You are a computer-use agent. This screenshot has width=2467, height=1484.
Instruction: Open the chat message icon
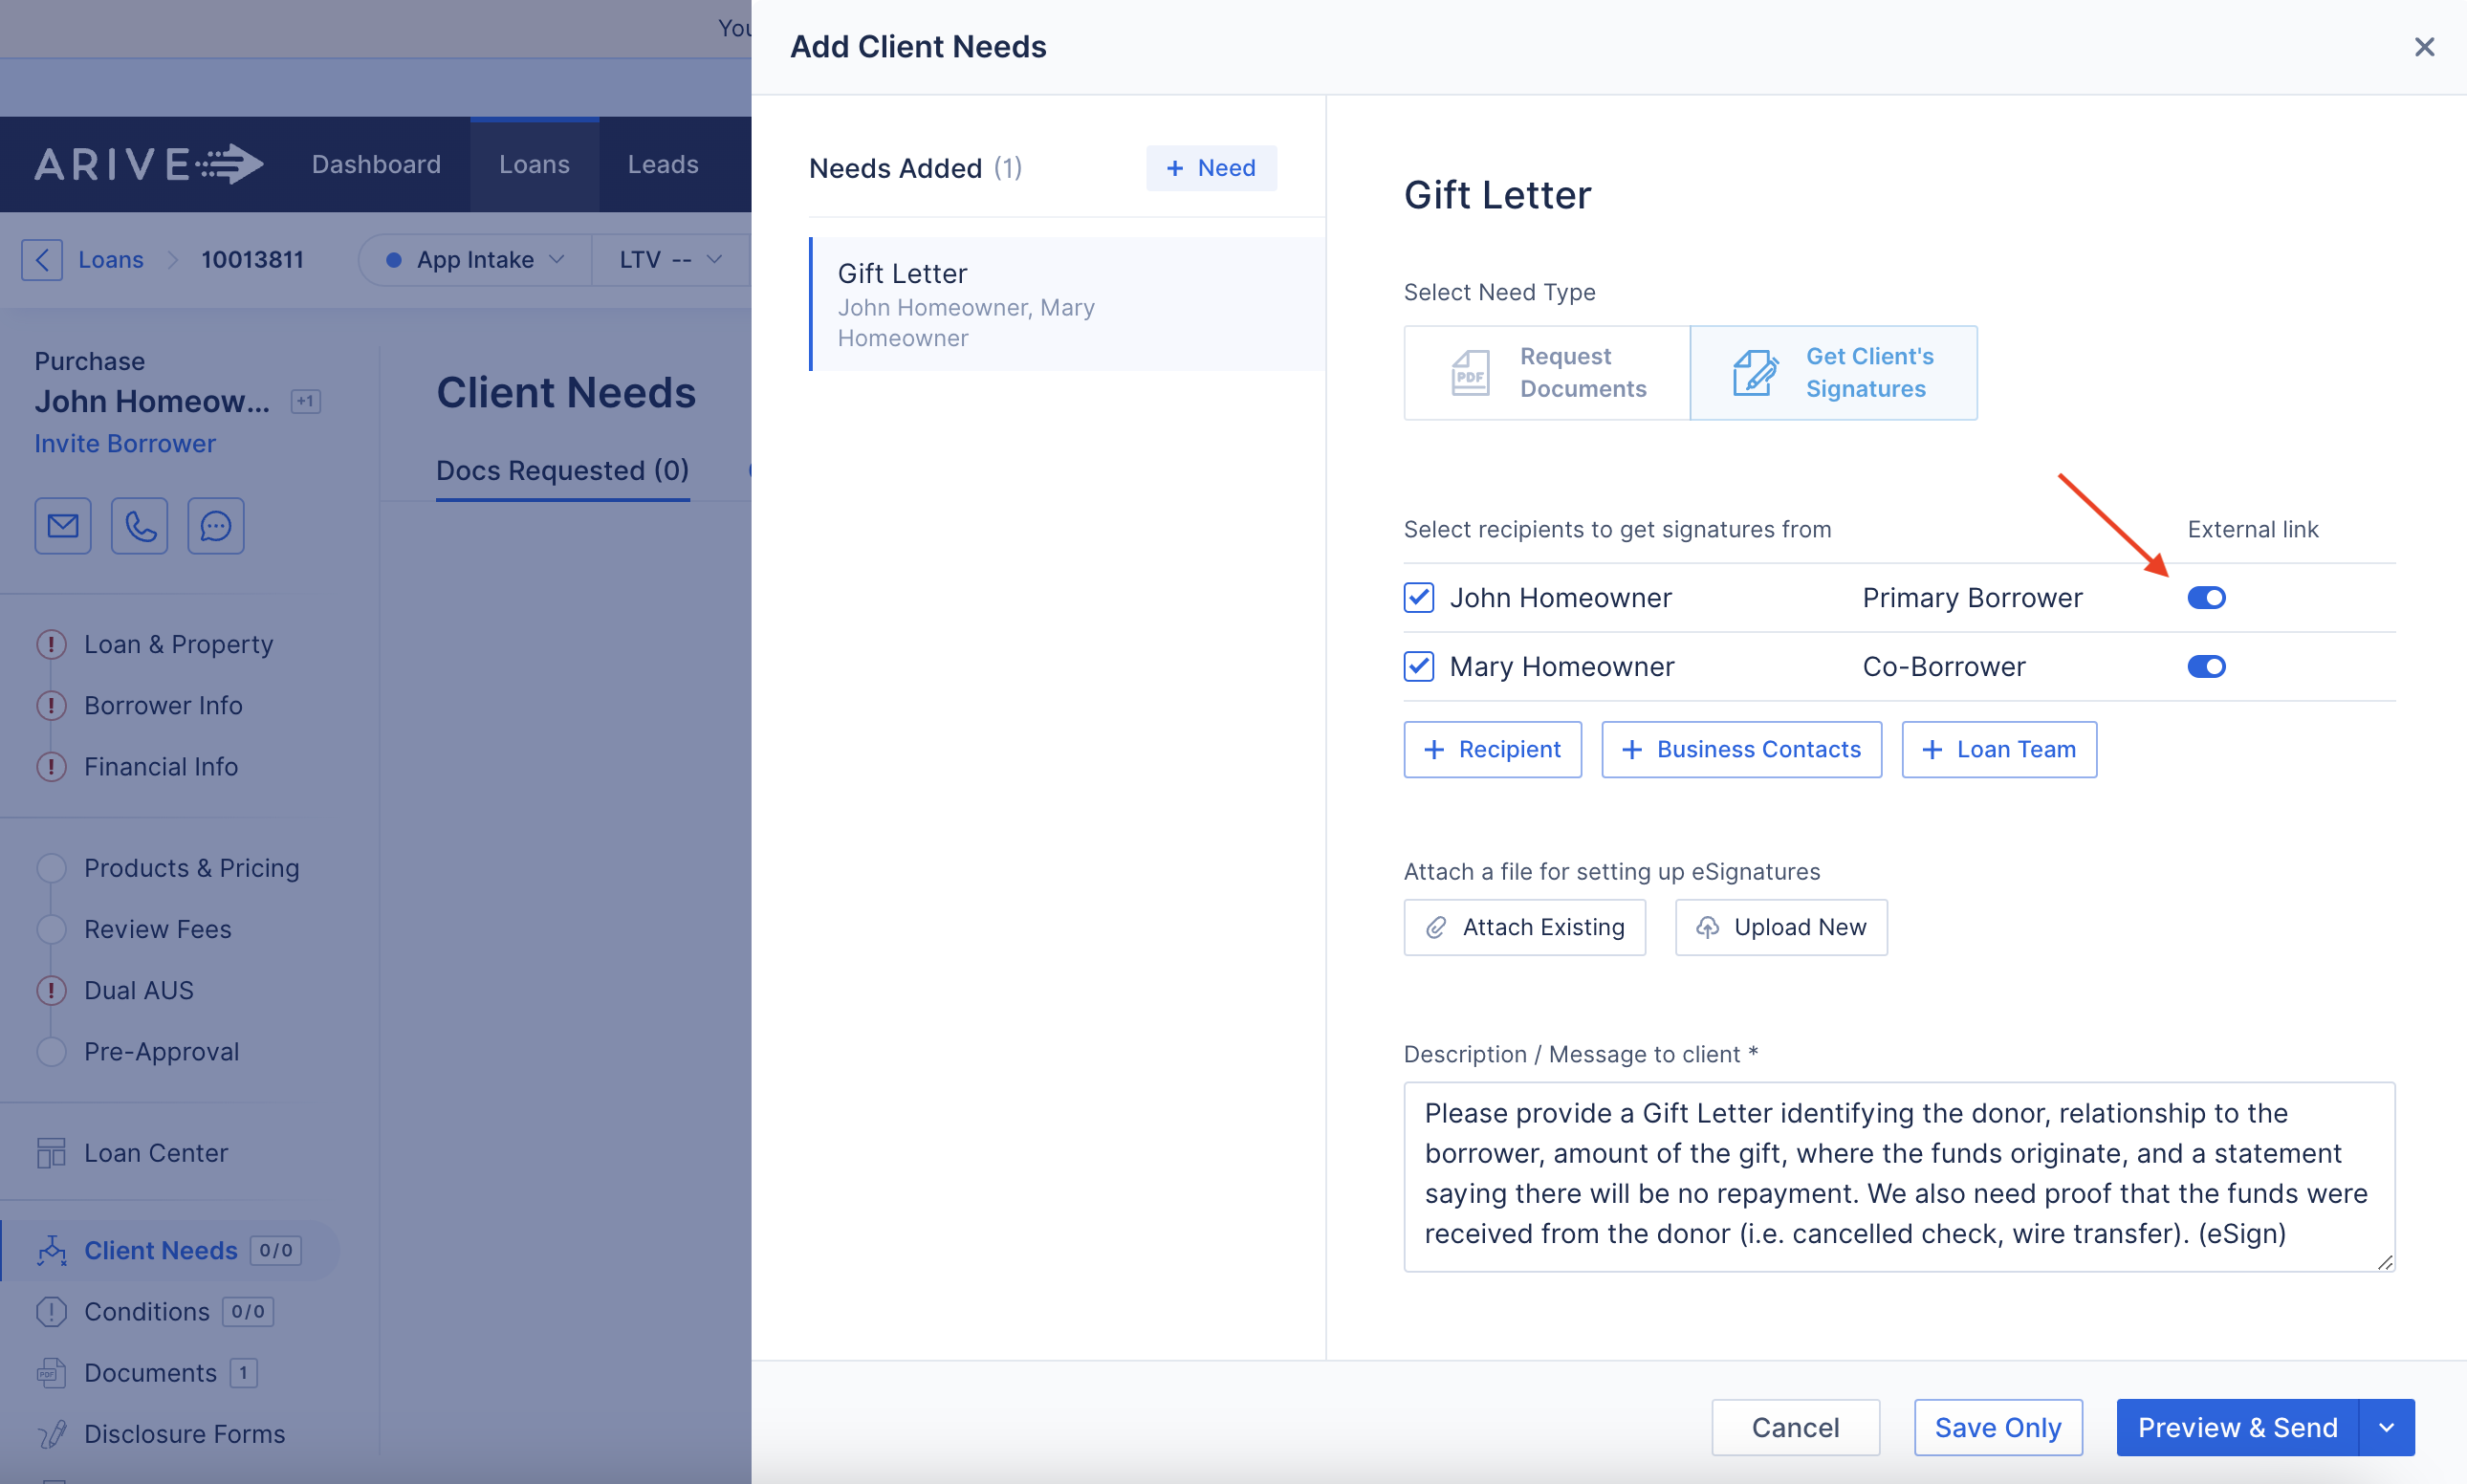216,526
